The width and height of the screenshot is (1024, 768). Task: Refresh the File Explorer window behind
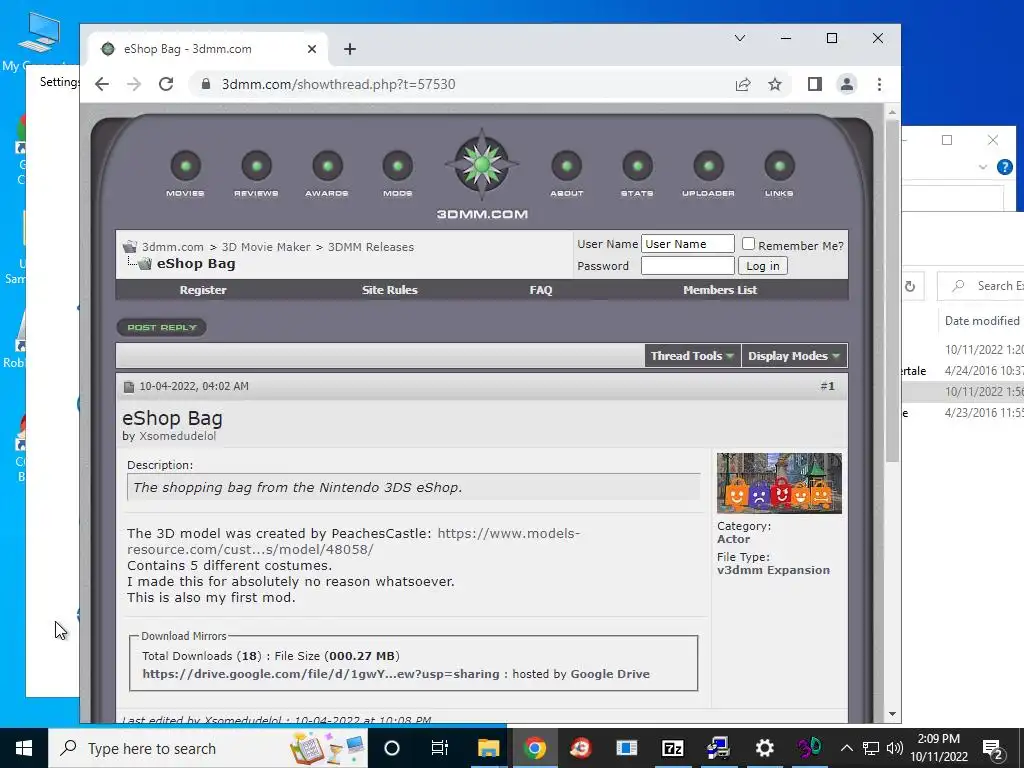tap(910, 286)
